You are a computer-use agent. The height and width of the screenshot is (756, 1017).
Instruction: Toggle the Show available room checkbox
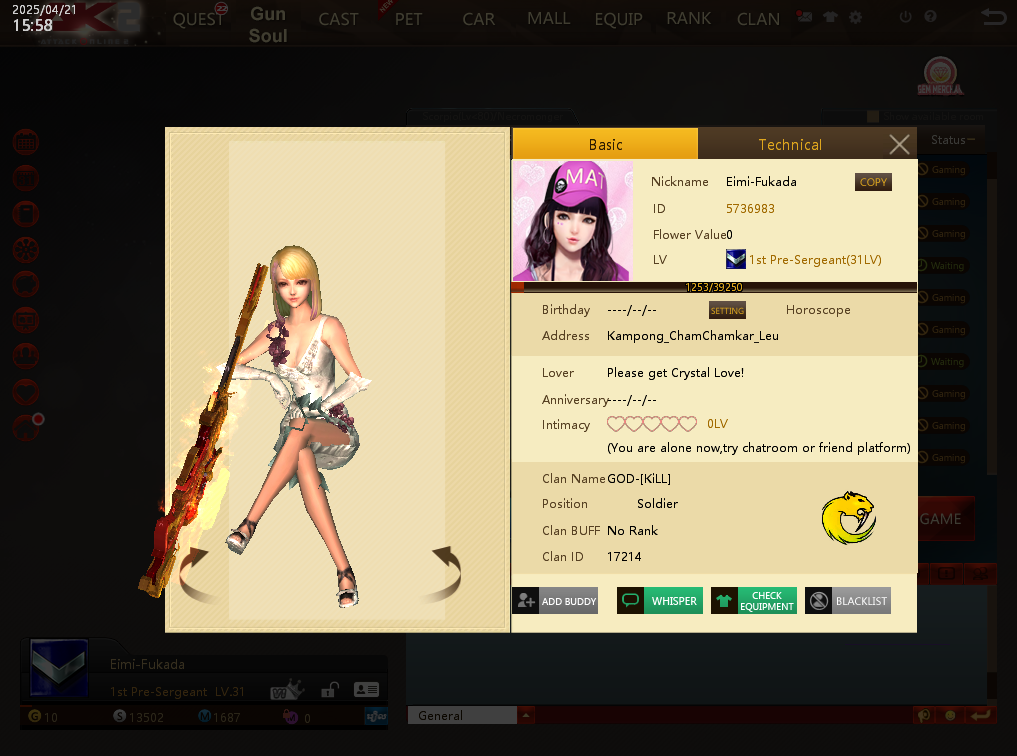point(873,117)
